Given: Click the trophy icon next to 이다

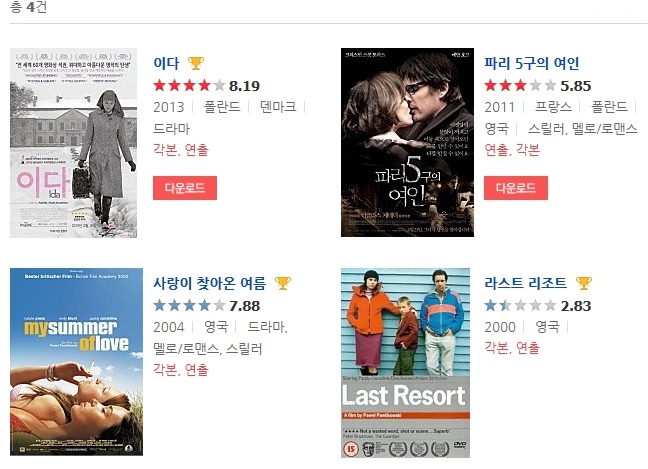Looking at the screenshot, I should click(195, 63).
